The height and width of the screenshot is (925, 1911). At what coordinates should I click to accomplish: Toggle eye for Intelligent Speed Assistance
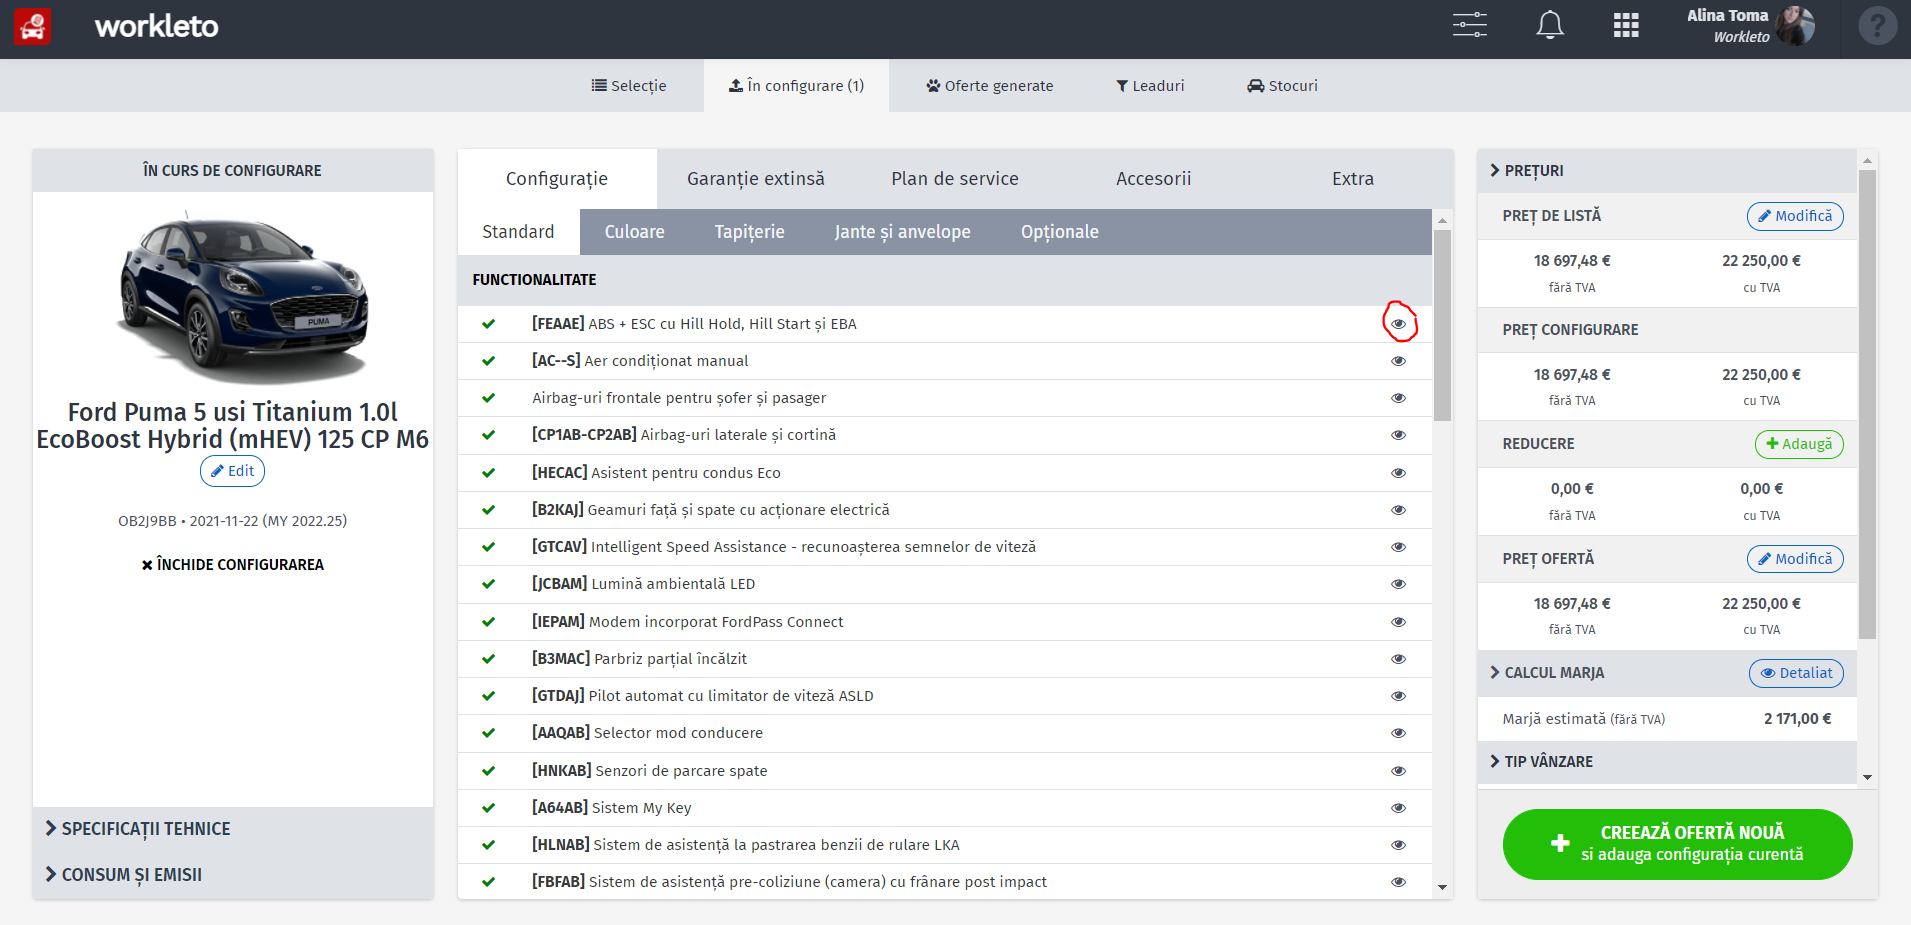(x=1398, y=547)
